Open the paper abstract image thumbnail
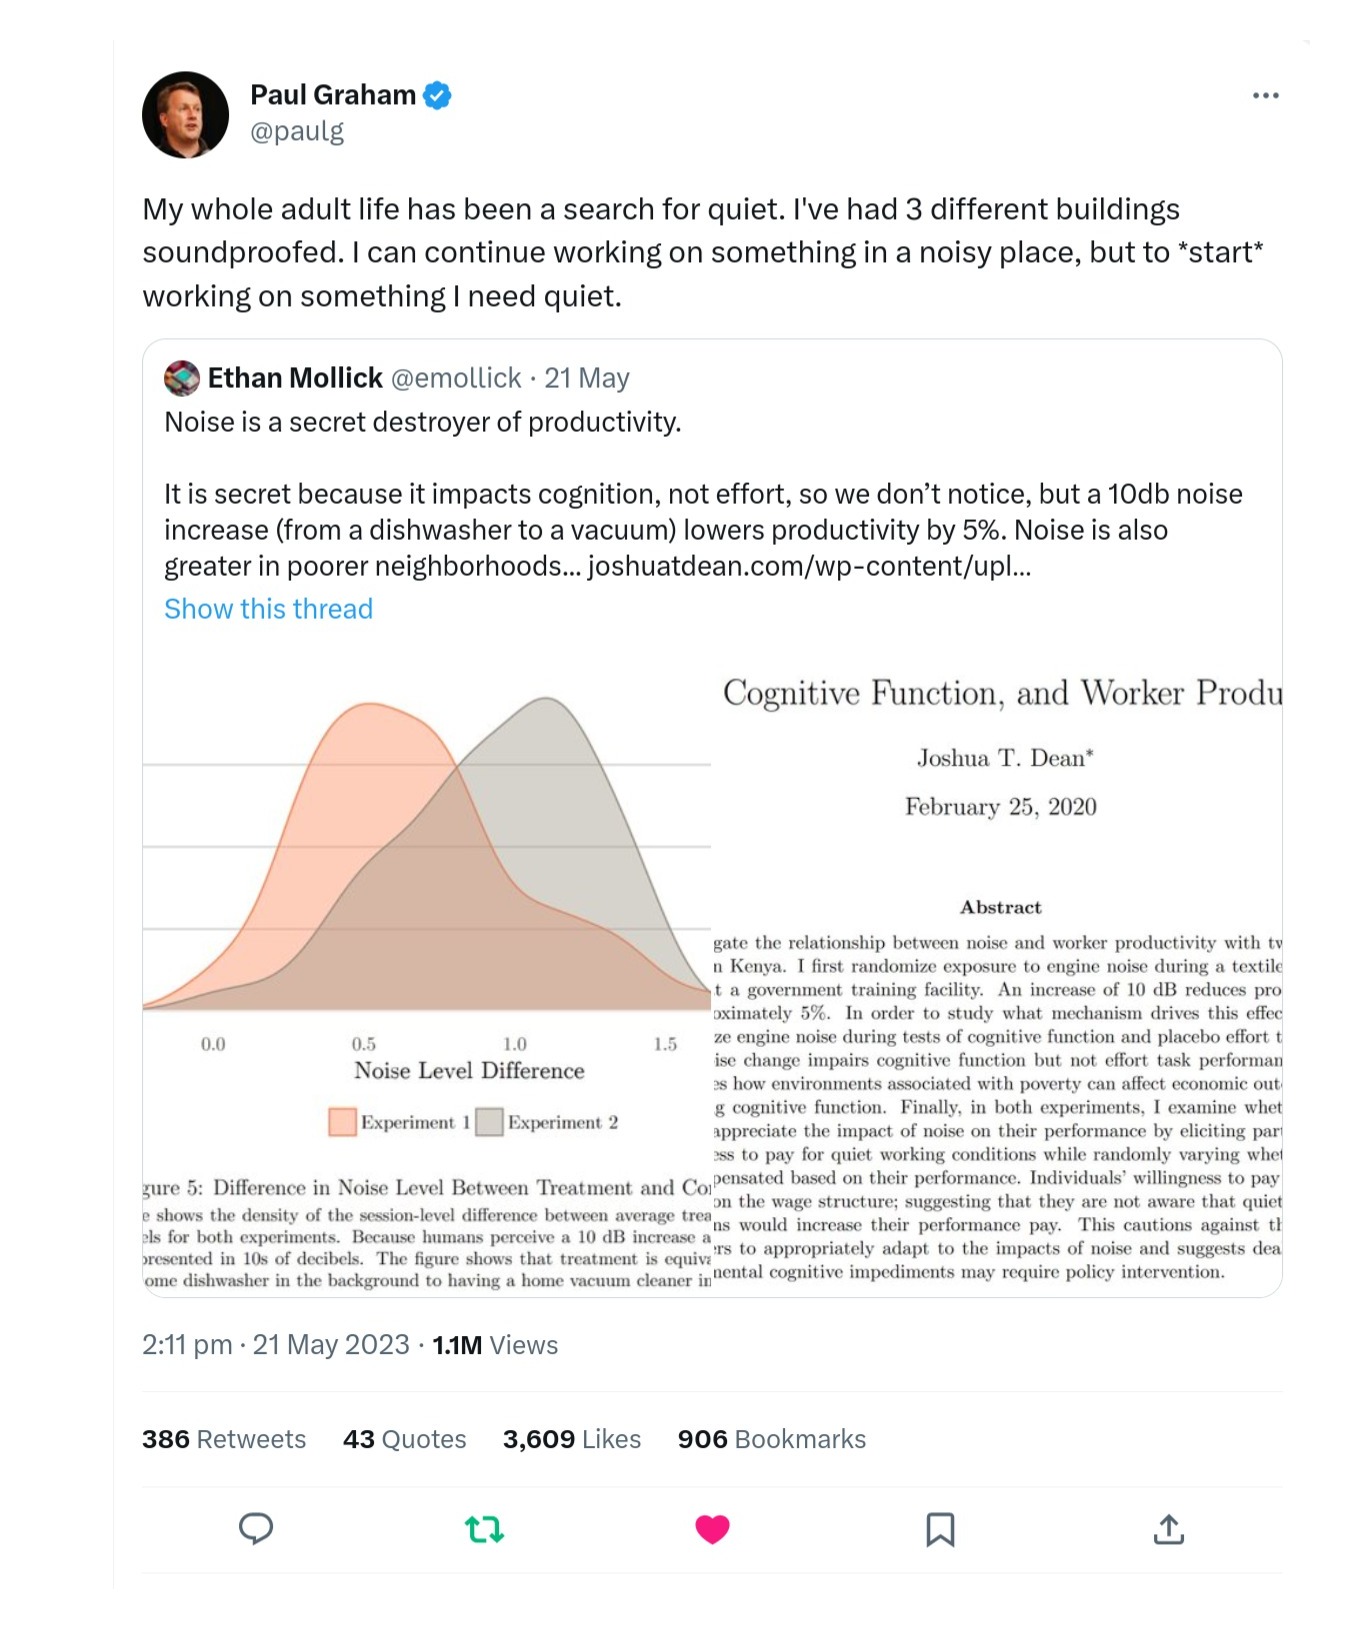Image resolution: width=1350 pixels, height=1629 pixels. [x=997, y=970]
